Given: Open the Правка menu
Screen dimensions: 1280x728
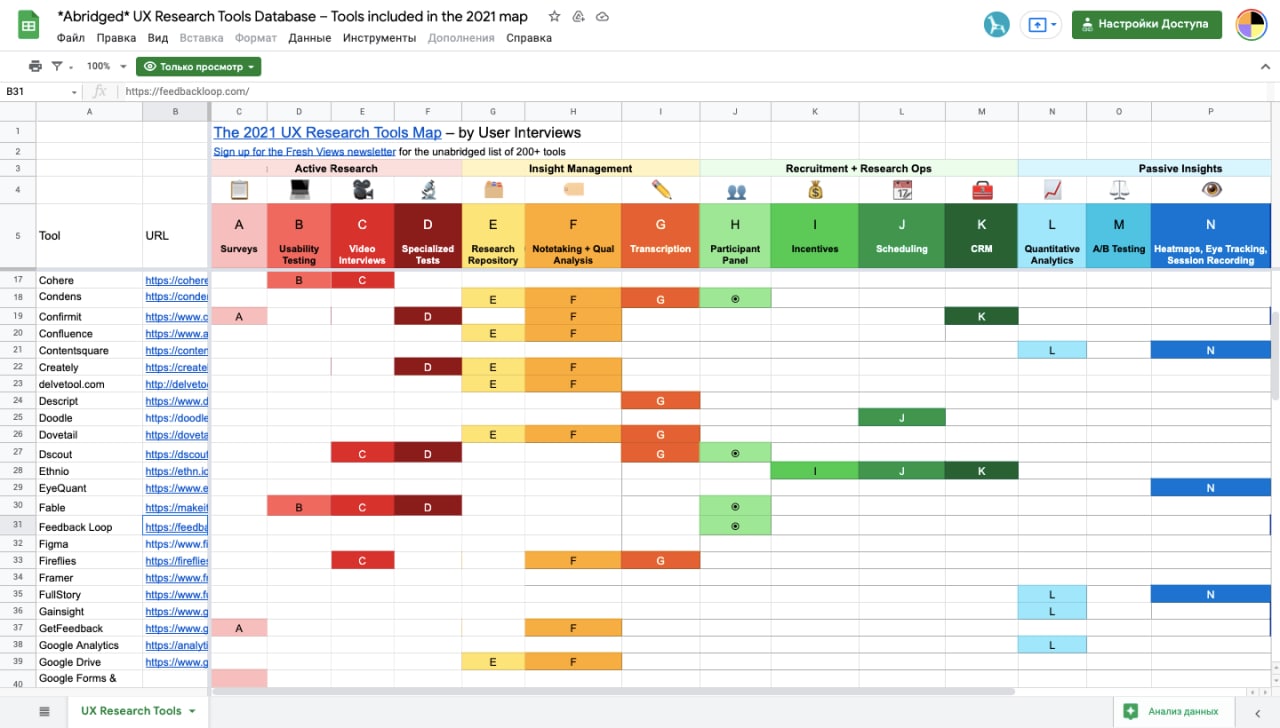Looking at the screenshot, I should [x=116, y=38].
